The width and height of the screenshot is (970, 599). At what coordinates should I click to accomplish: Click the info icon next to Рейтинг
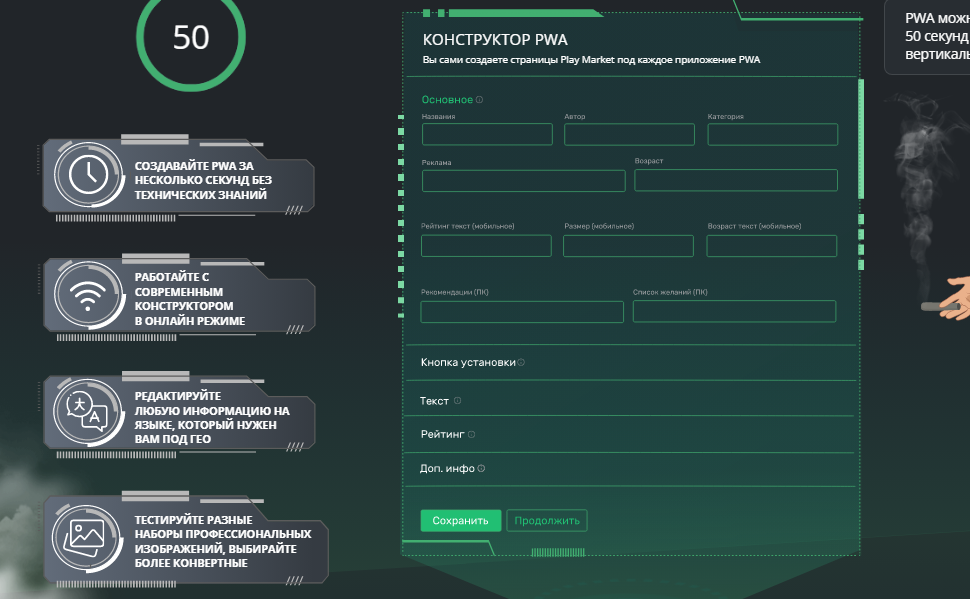point(471,434)
